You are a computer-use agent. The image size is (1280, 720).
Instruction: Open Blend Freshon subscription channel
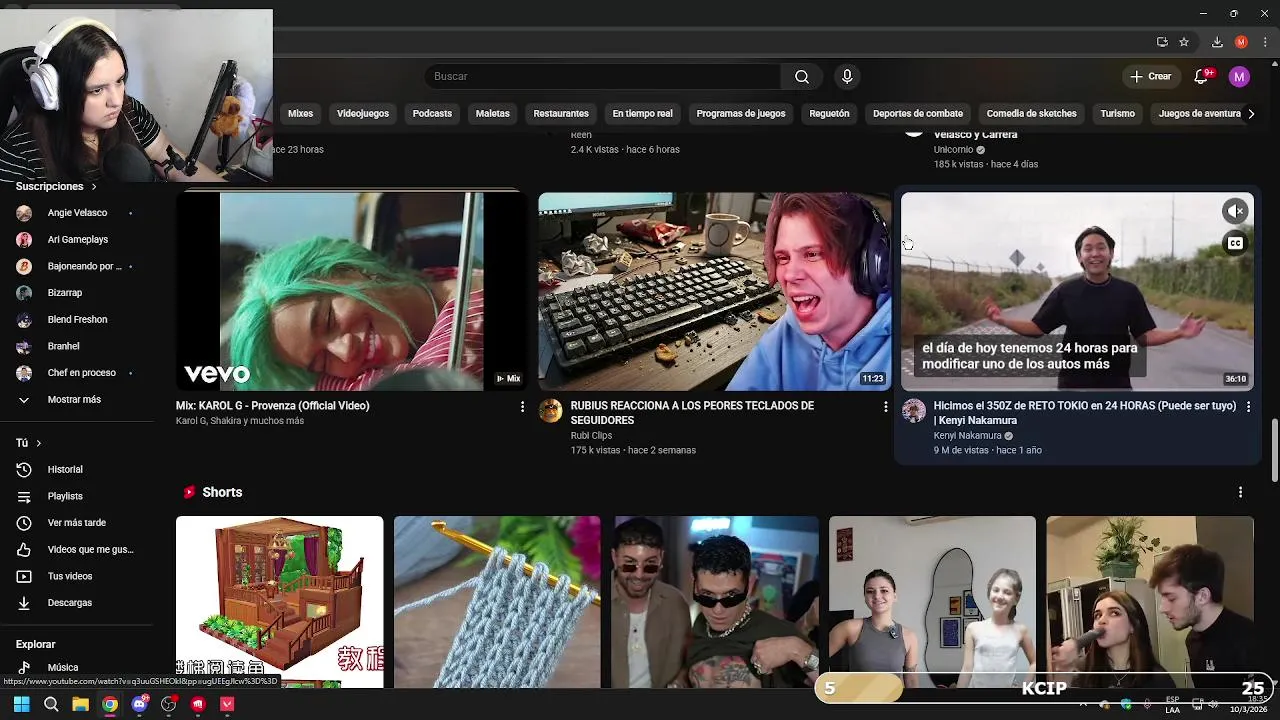click(76, 320)
